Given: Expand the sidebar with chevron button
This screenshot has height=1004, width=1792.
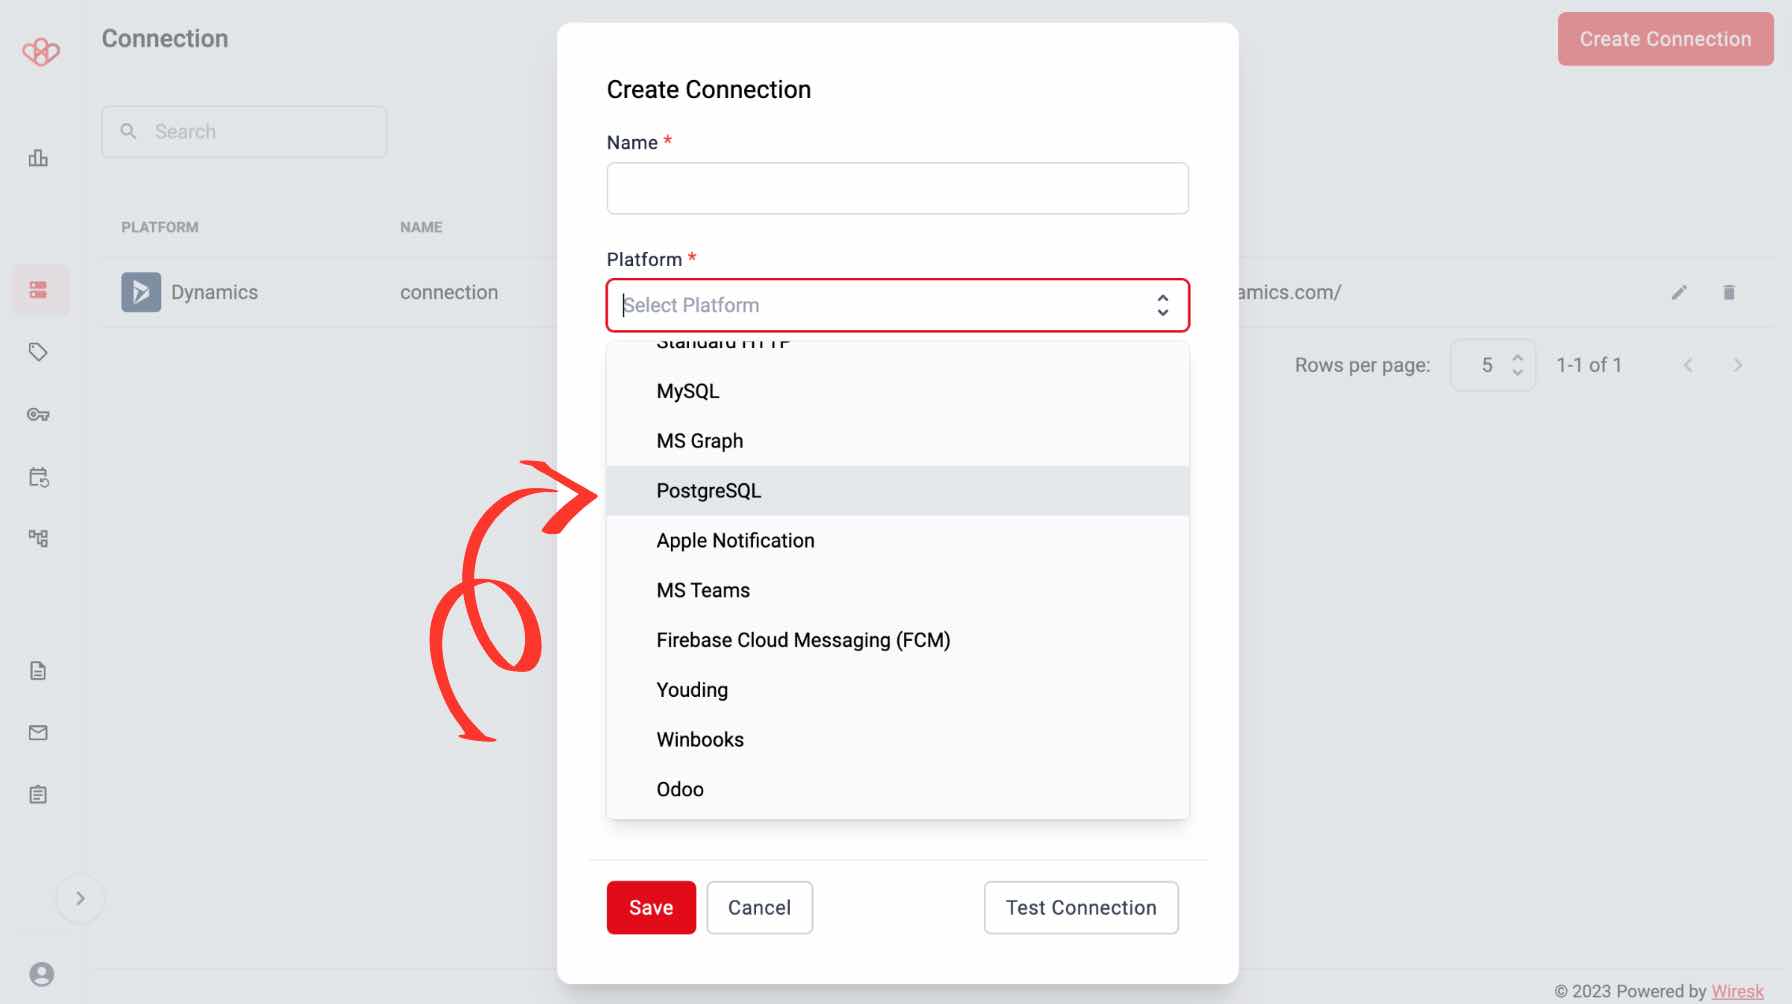Looking at the screenshot, I should pos(80,899).
